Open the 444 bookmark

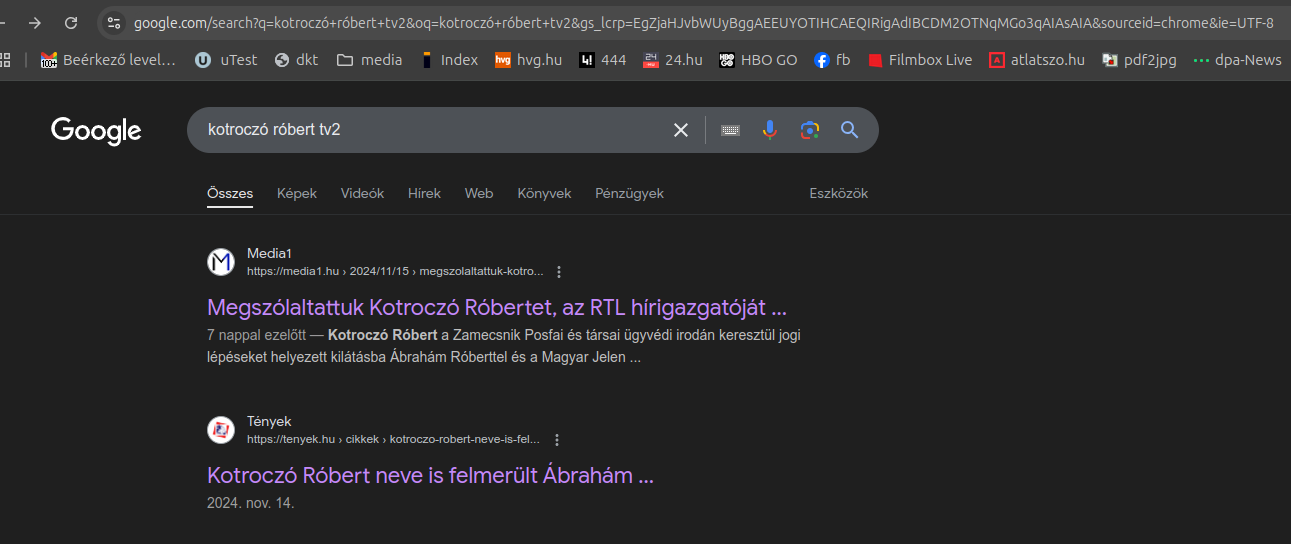coord(603,60)
